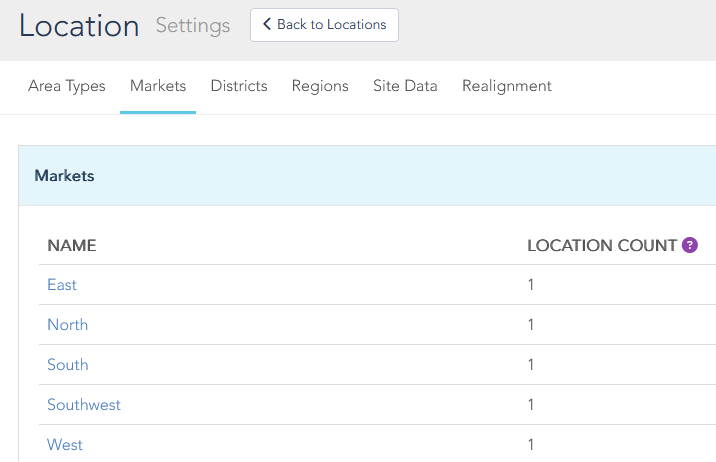The image size is (716, 462).
Task: Open the West market entry
Action: [x=65, y=445]
